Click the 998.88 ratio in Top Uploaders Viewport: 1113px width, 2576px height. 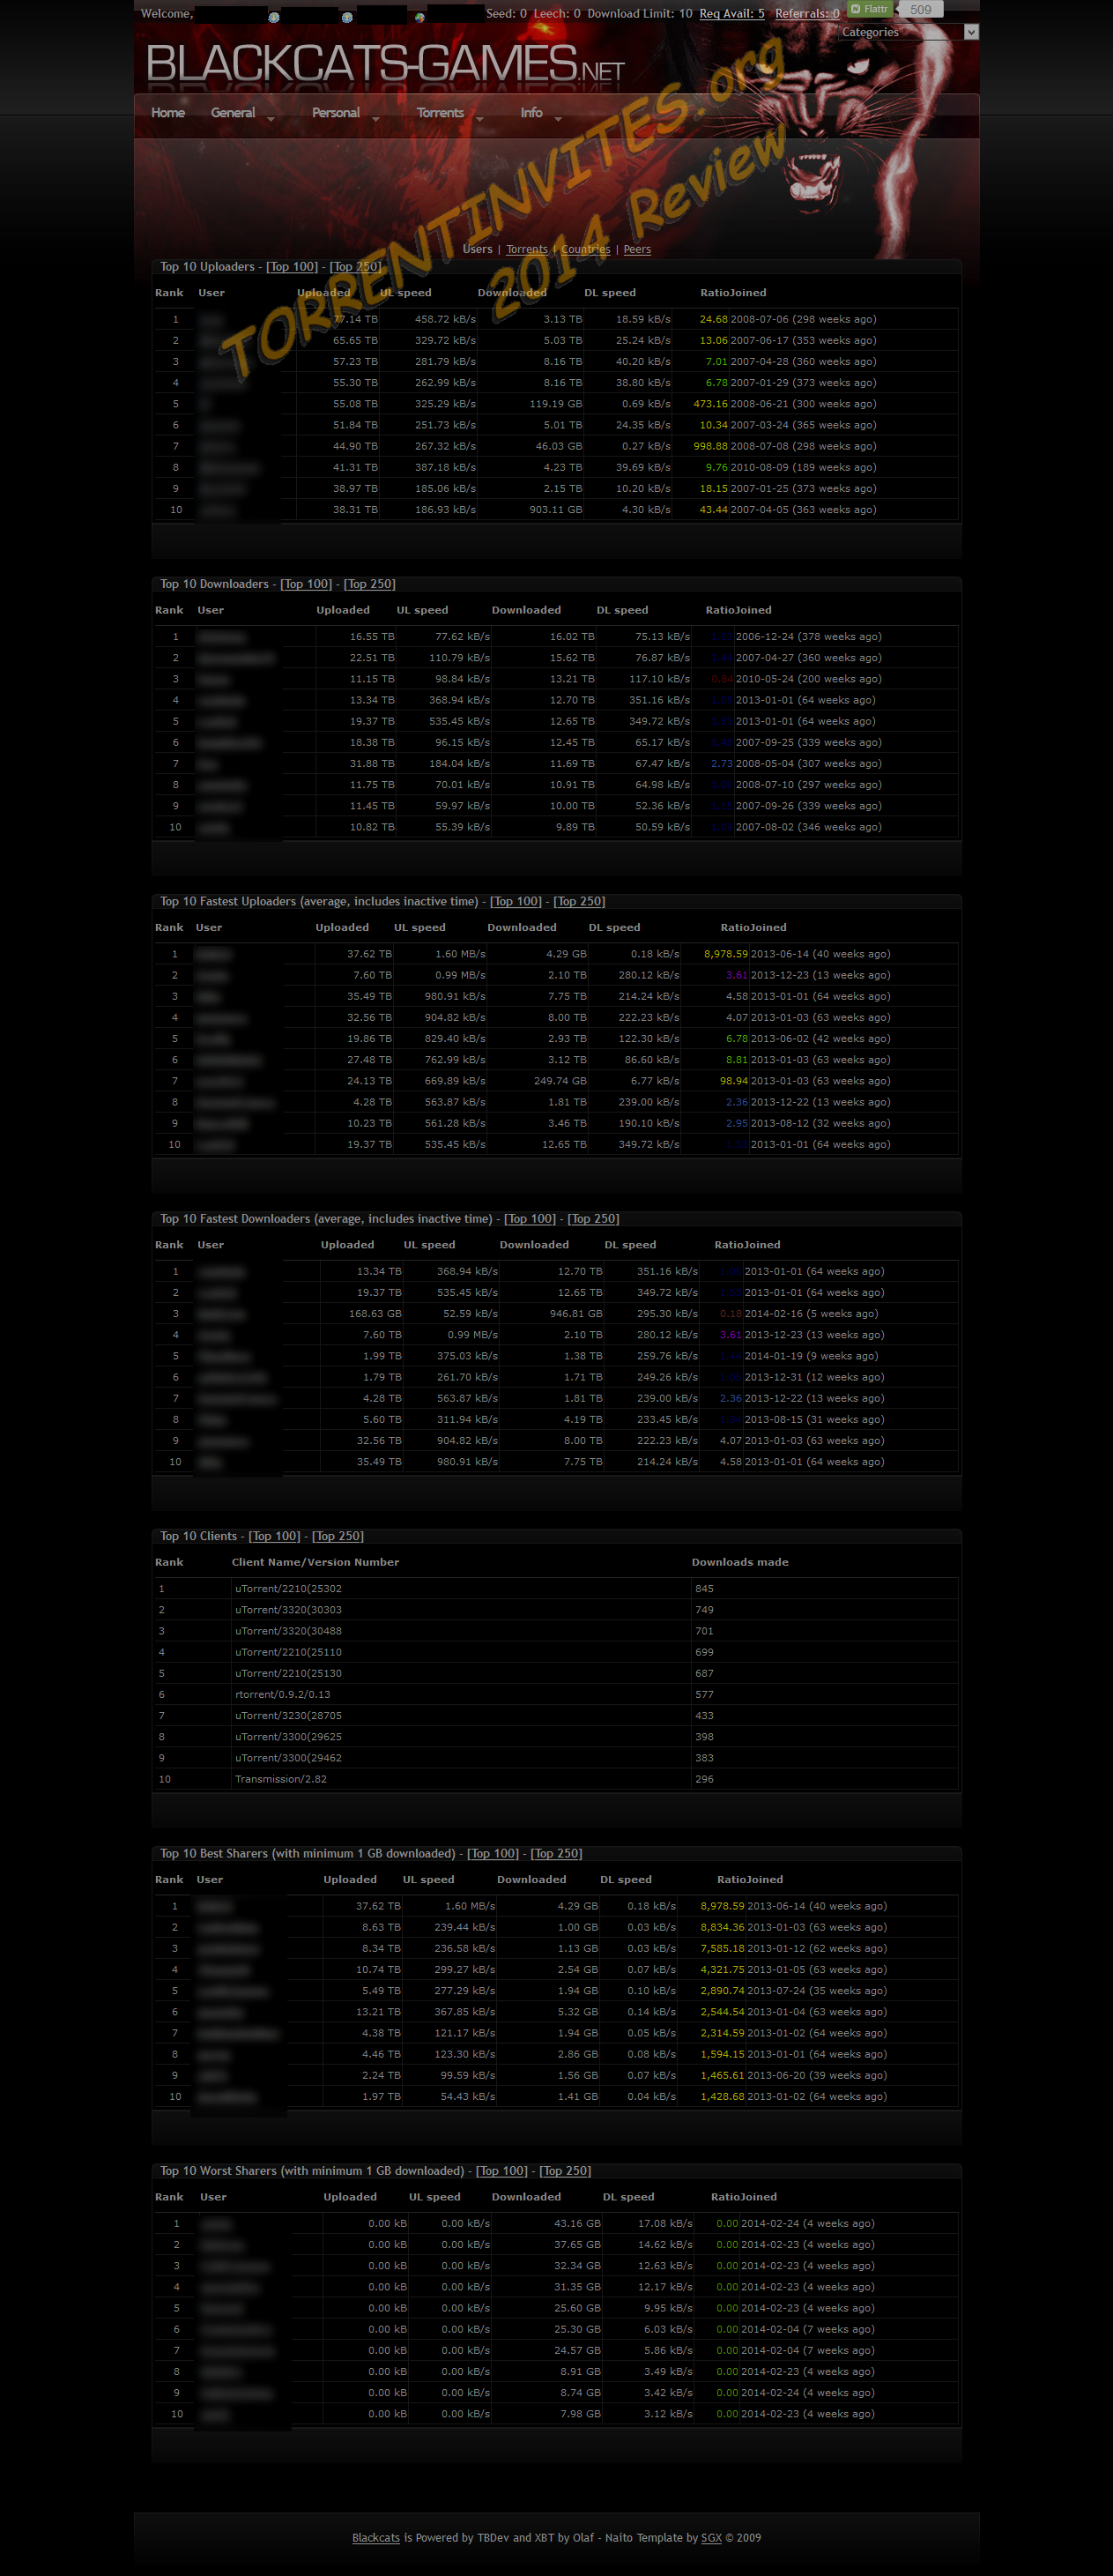(x=710, y=446)
